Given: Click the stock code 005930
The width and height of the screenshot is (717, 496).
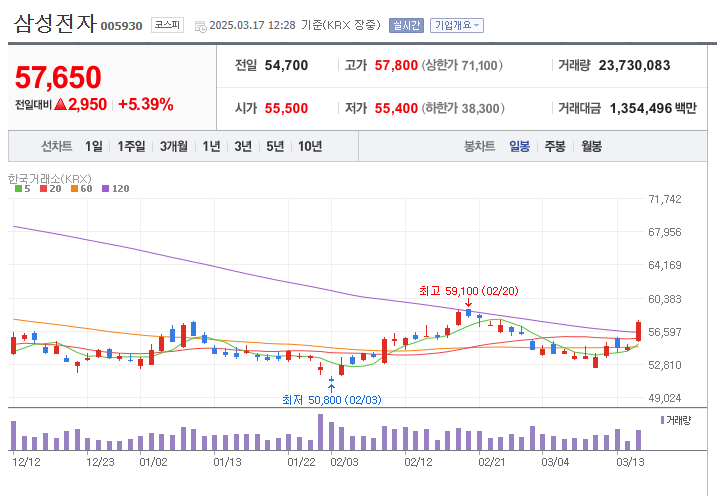Looking at the screenshot, I should (x=122, y=26).
